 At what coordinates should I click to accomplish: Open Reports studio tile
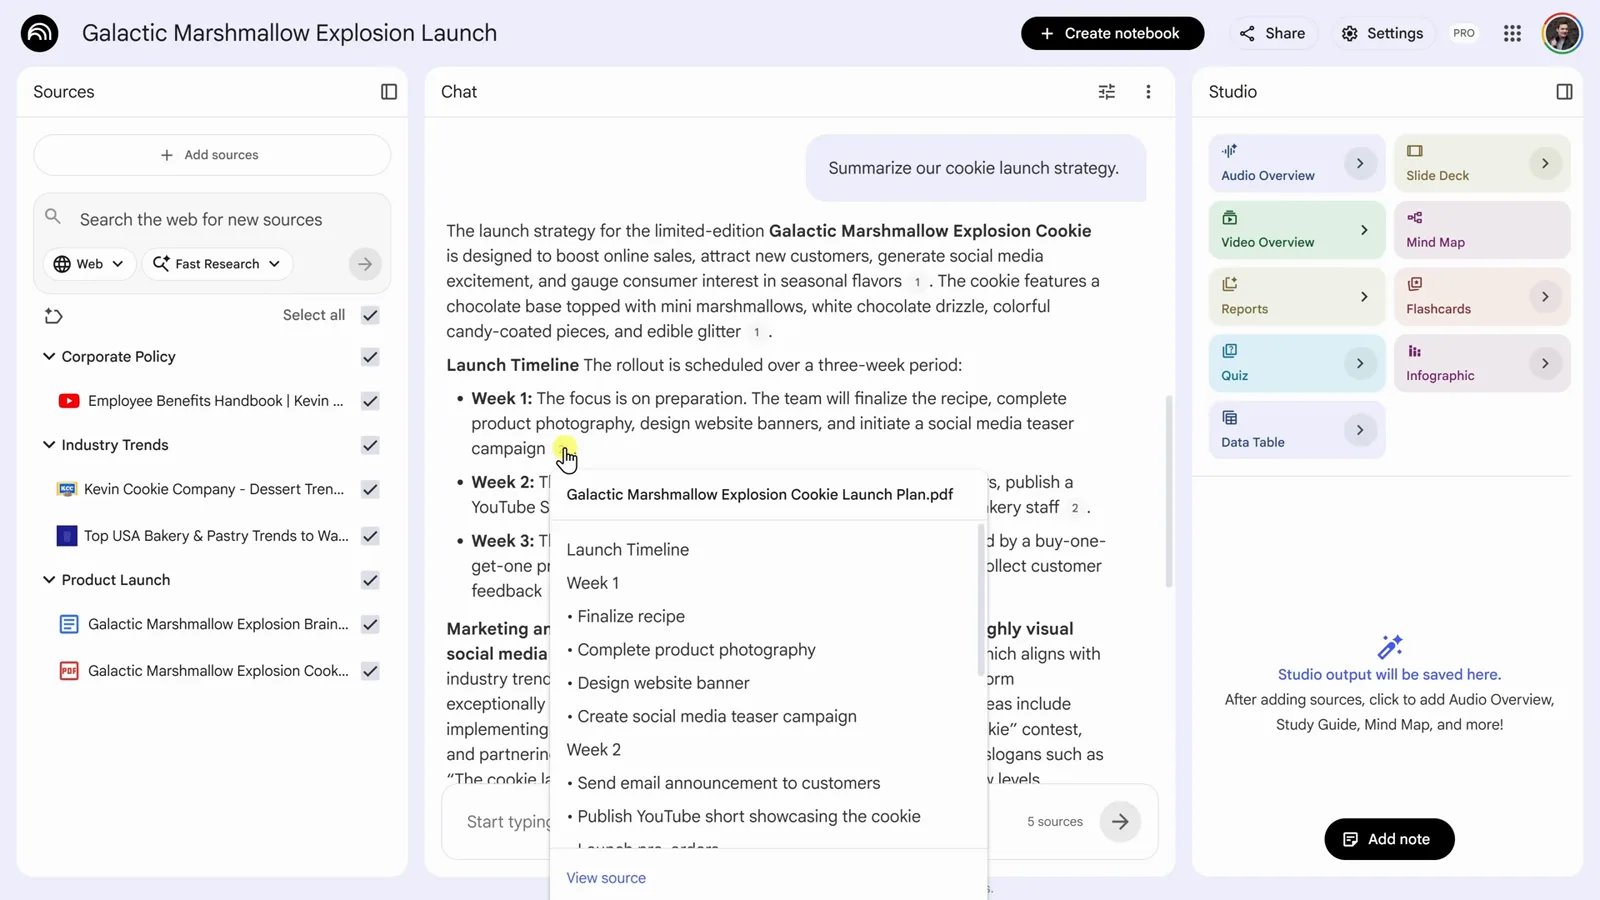click(1297, 297)
